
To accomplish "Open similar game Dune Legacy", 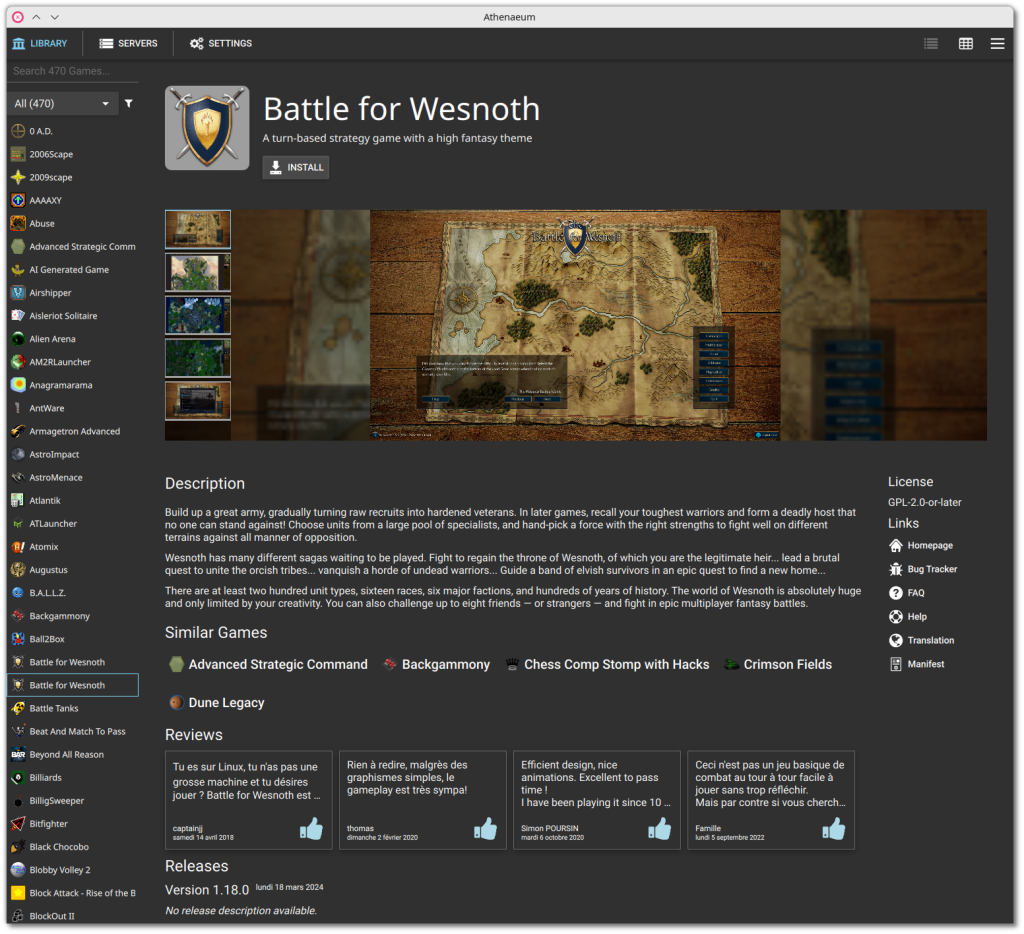I will 217,703.
